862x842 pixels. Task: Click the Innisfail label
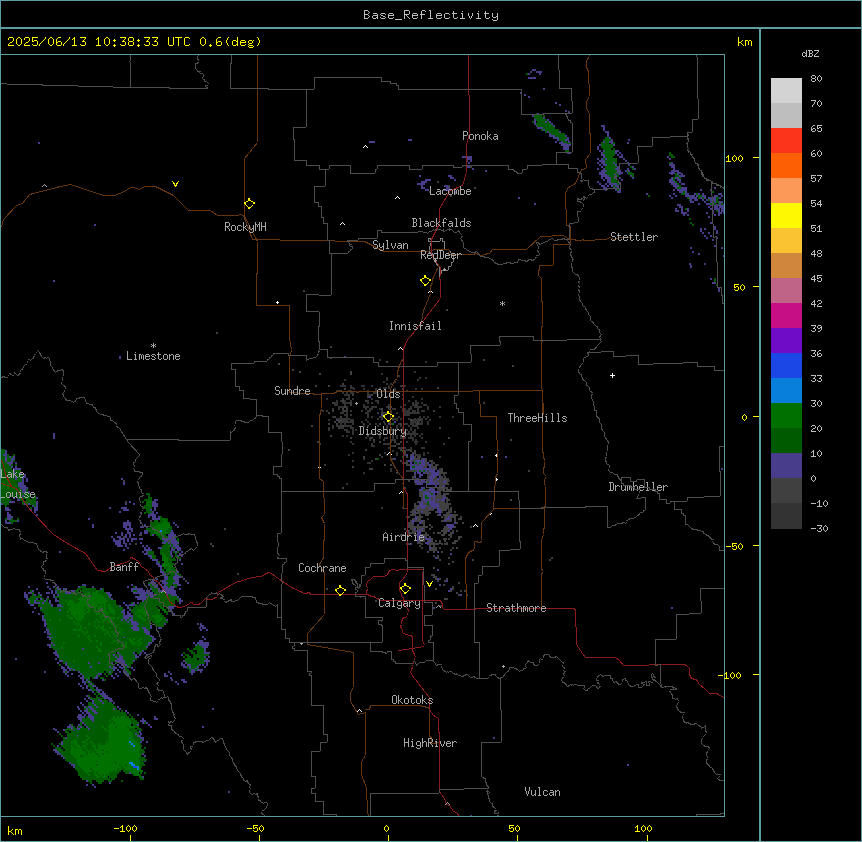pos(415,326)
